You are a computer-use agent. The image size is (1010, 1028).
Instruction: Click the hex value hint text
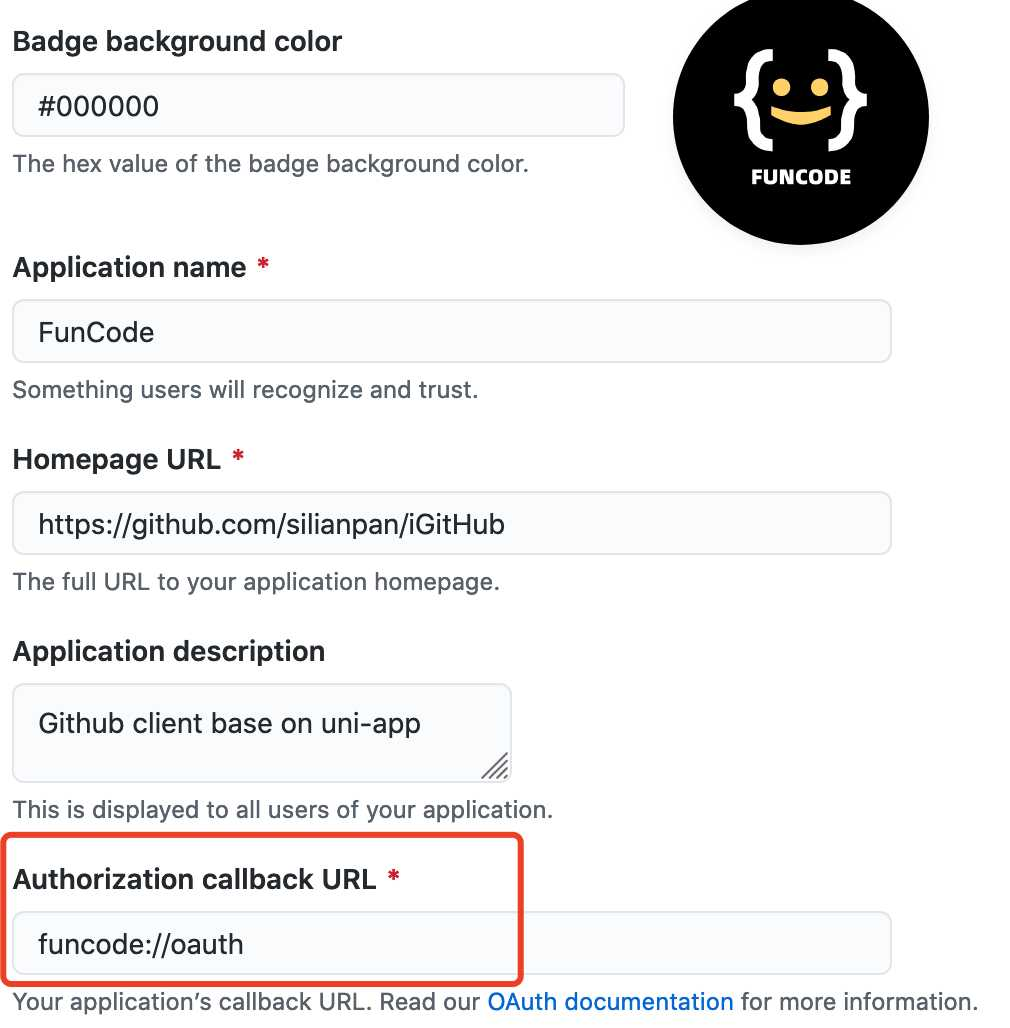click(x=270, y=163)
